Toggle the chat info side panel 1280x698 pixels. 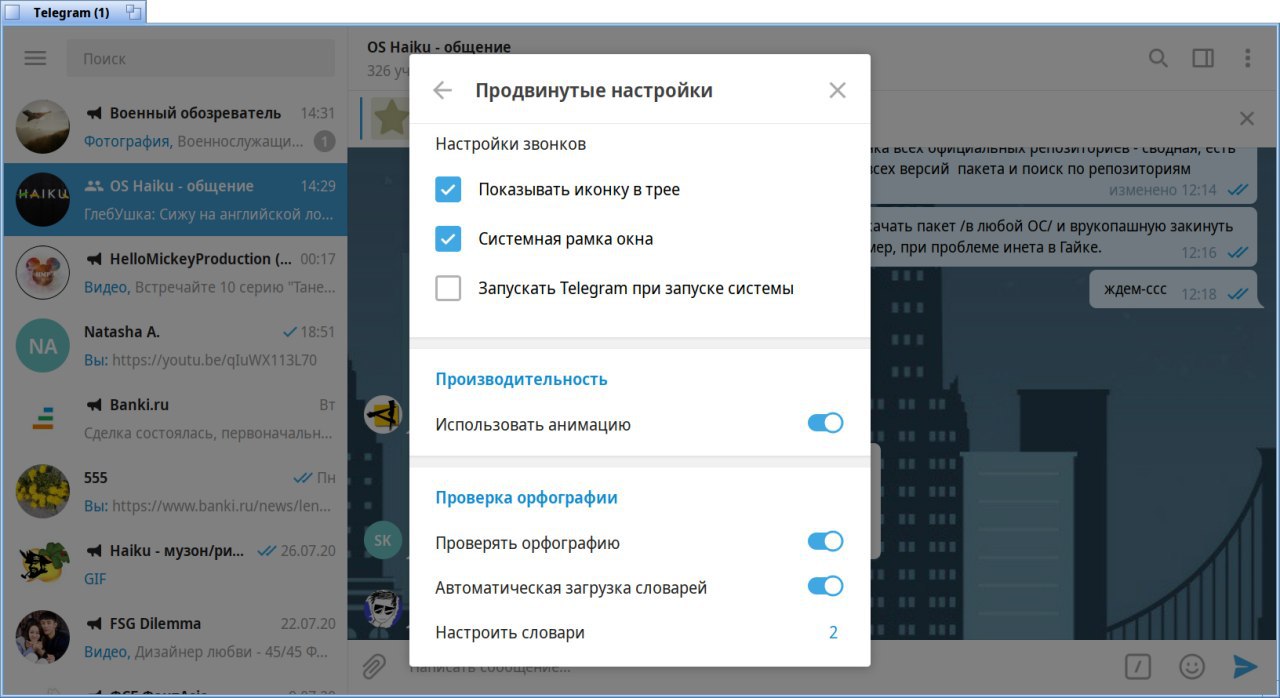point(1203,58)
